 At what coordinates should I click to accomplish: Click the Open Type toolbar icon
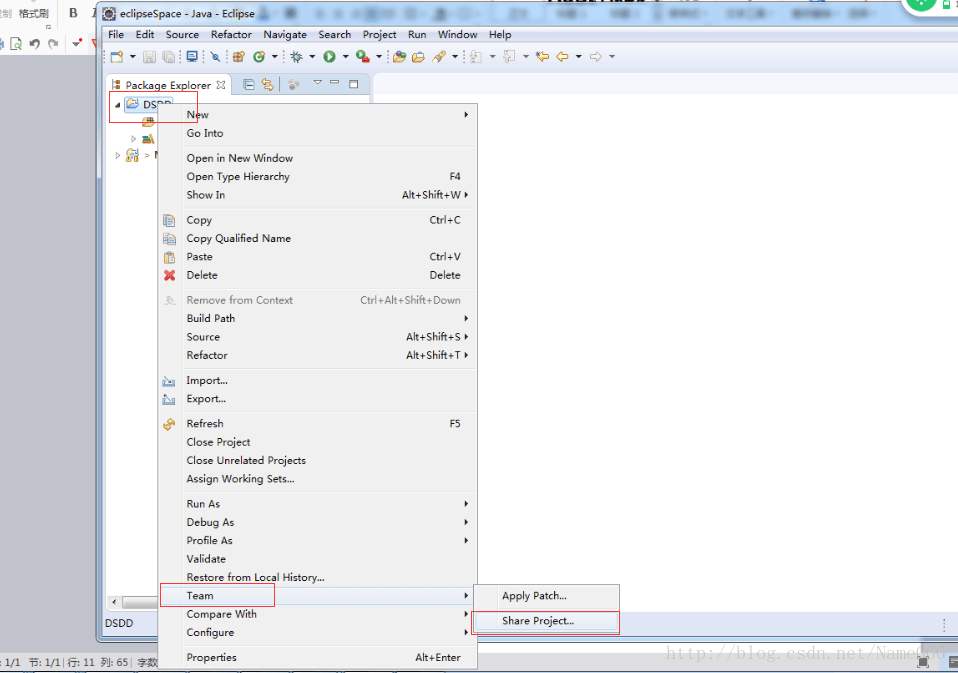click(398, 57)
